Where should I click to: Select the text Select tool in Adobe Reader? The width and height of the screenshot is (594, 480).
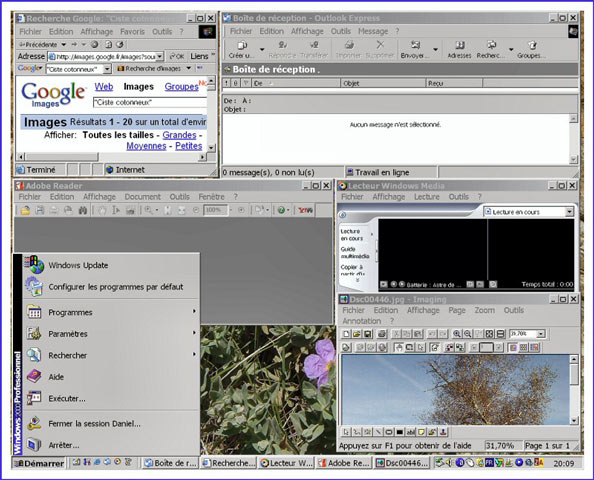pyautogui.click(x=116, y=210)
